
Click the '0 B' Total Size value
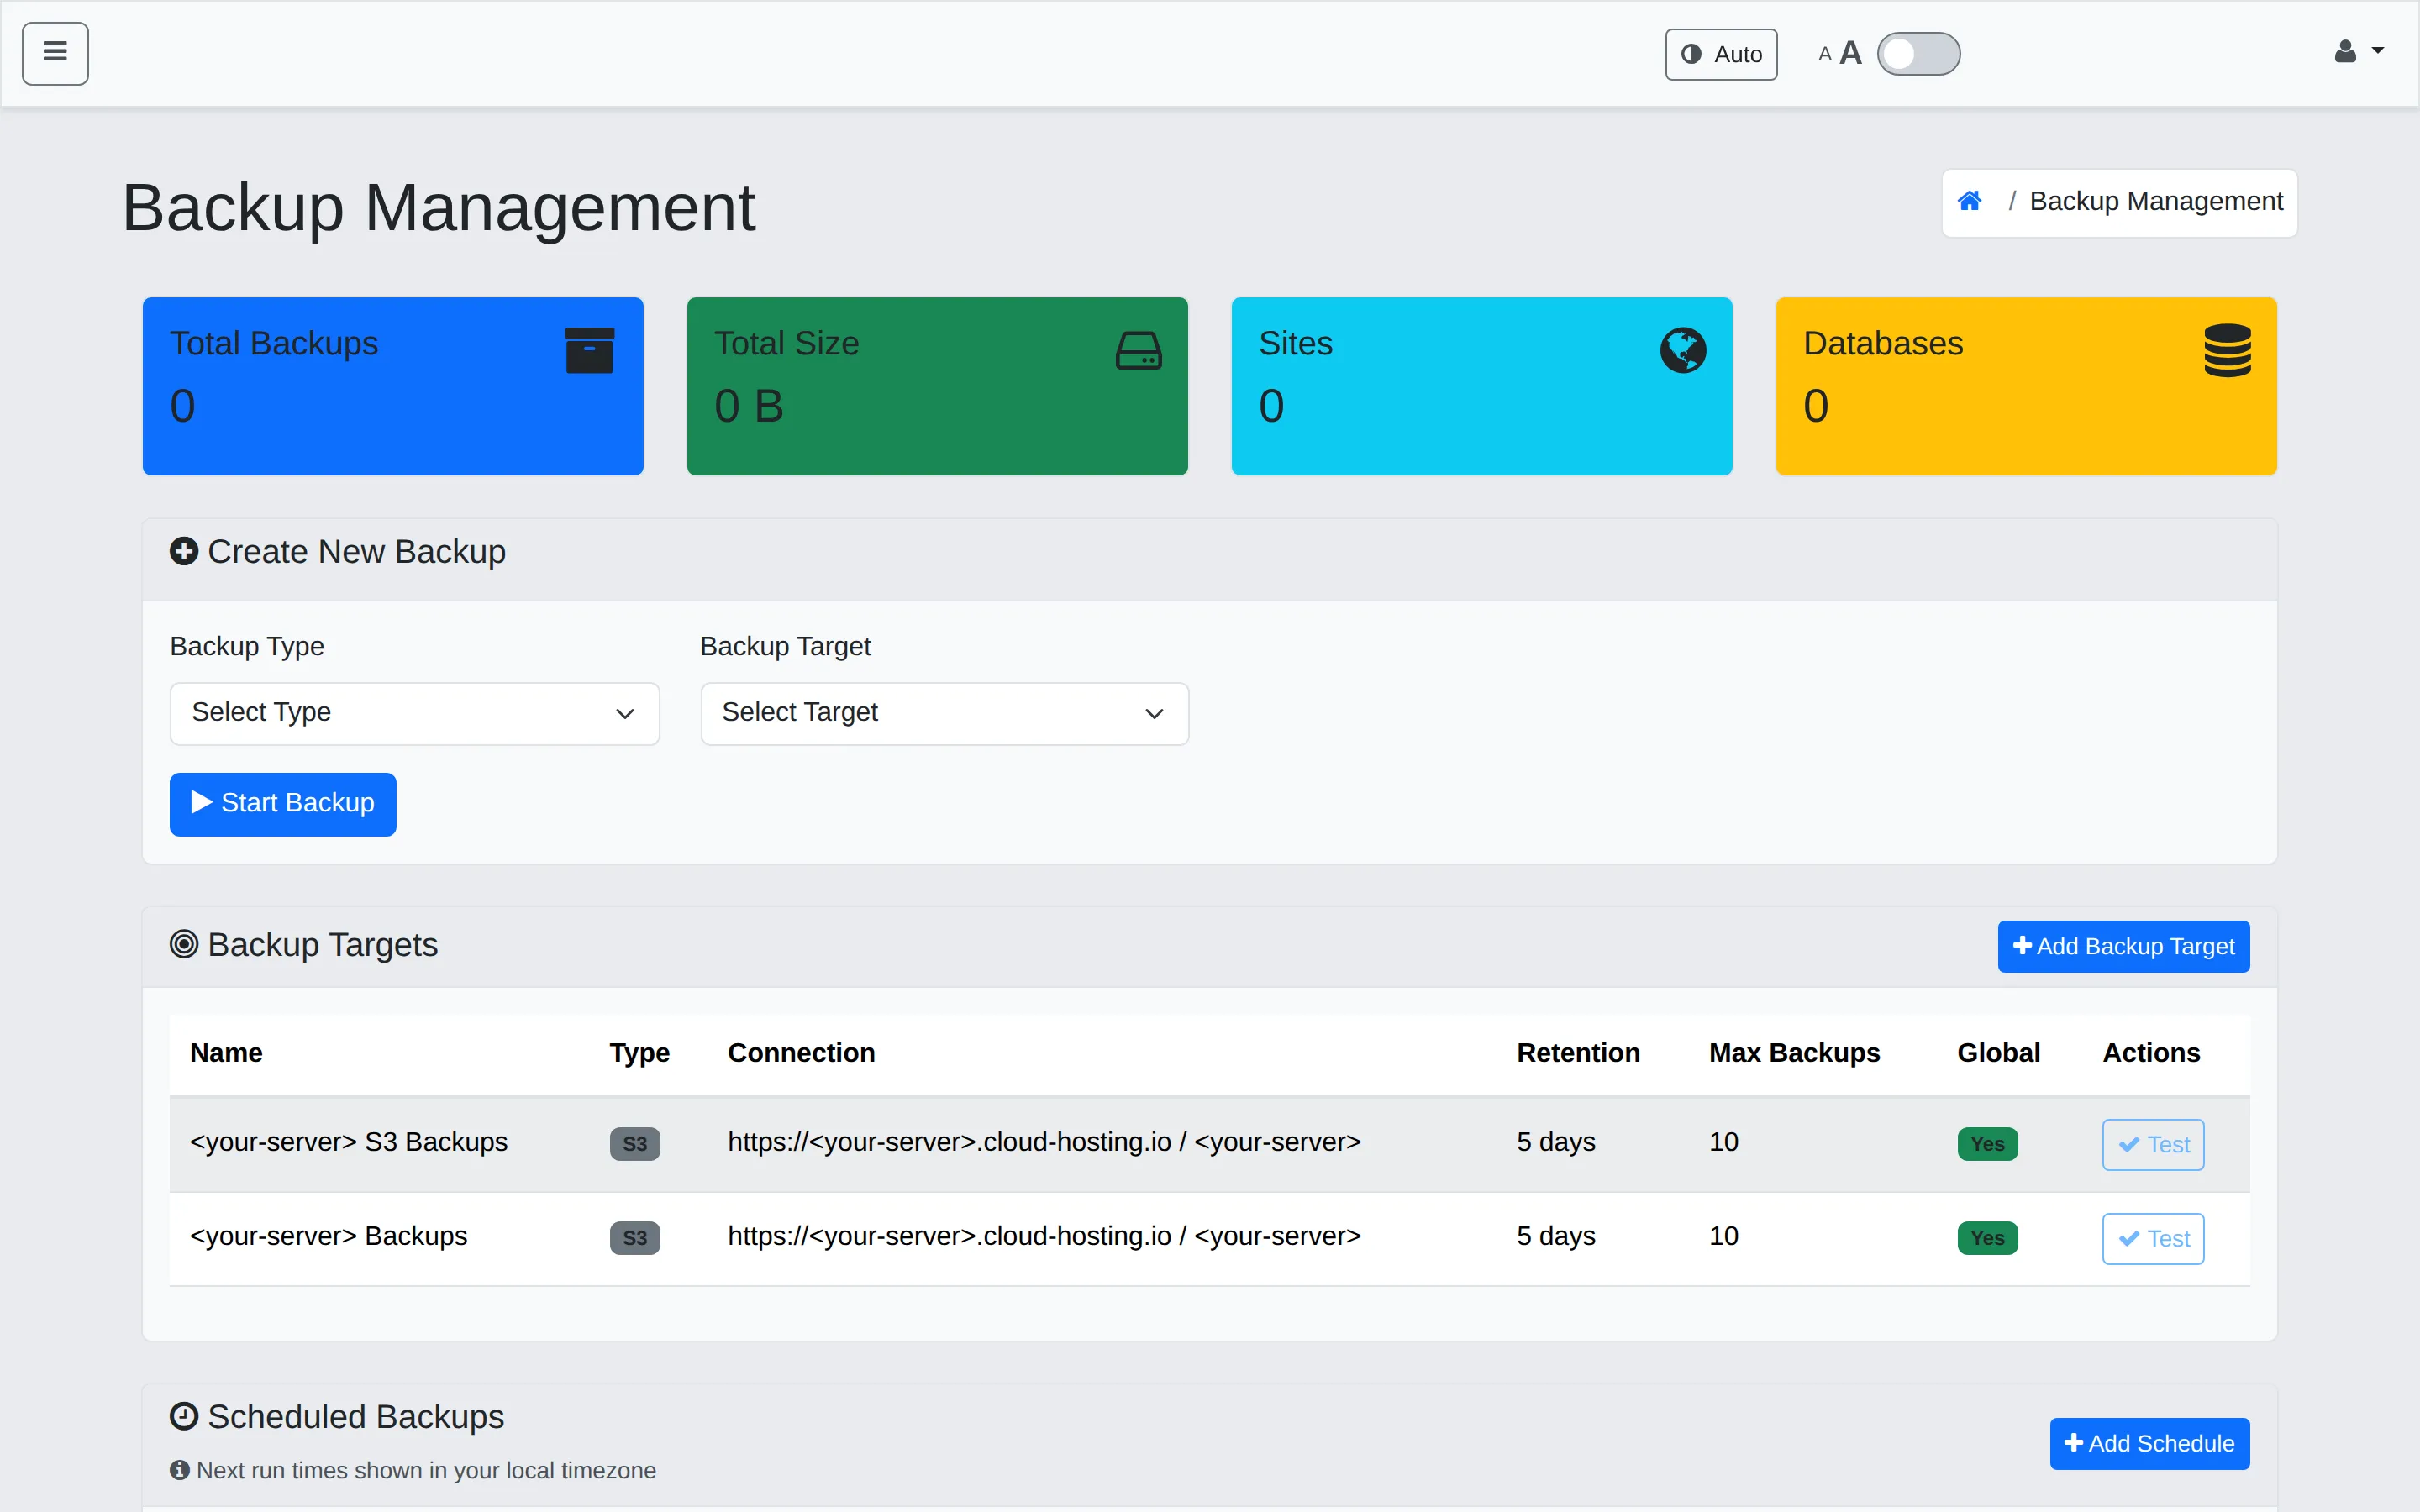749,406
